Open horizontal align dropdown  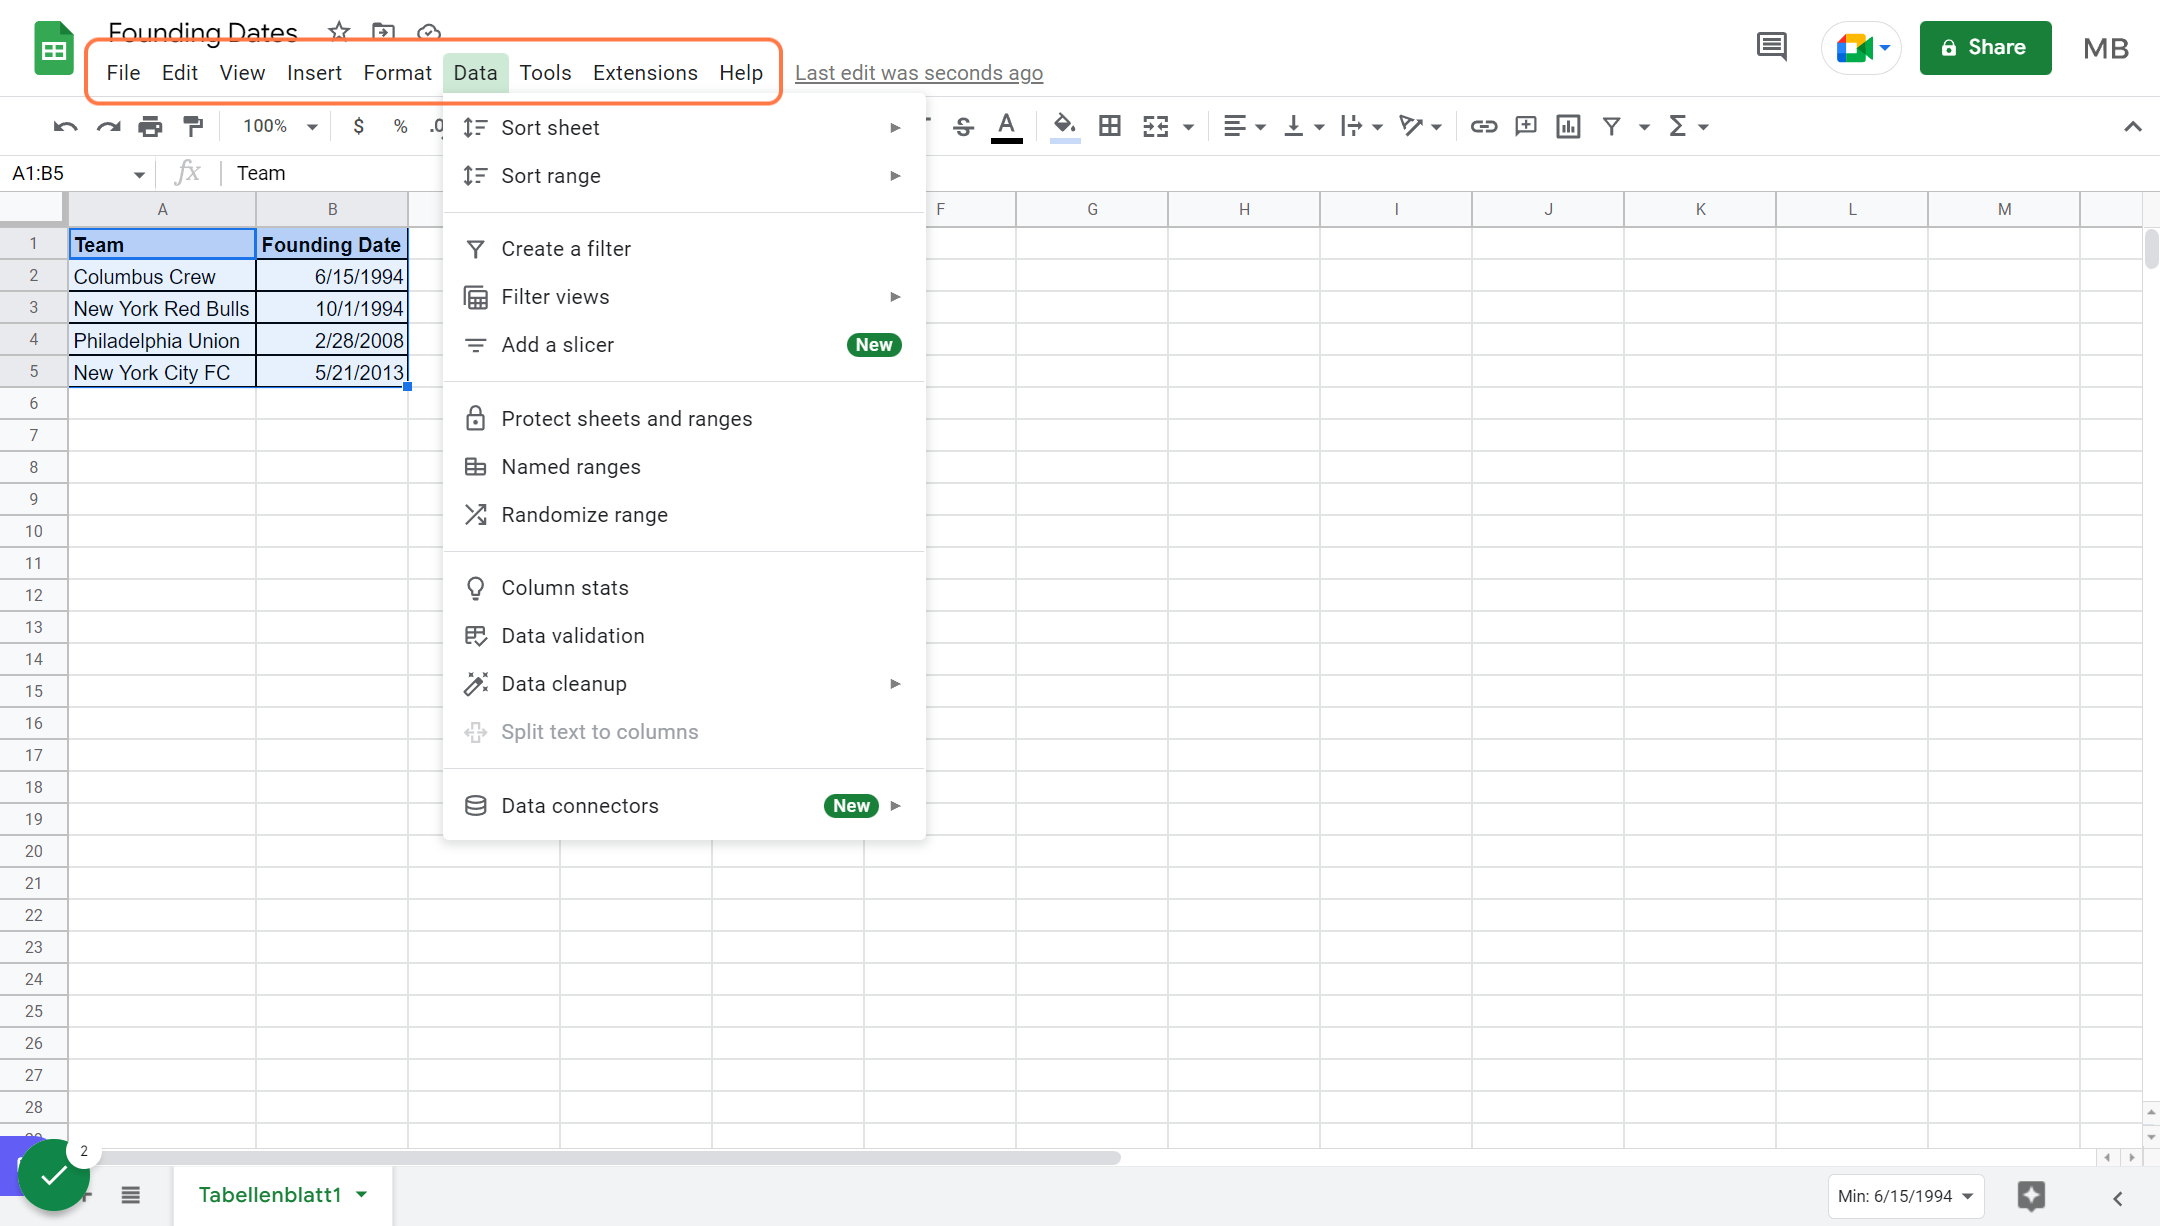1244,126
